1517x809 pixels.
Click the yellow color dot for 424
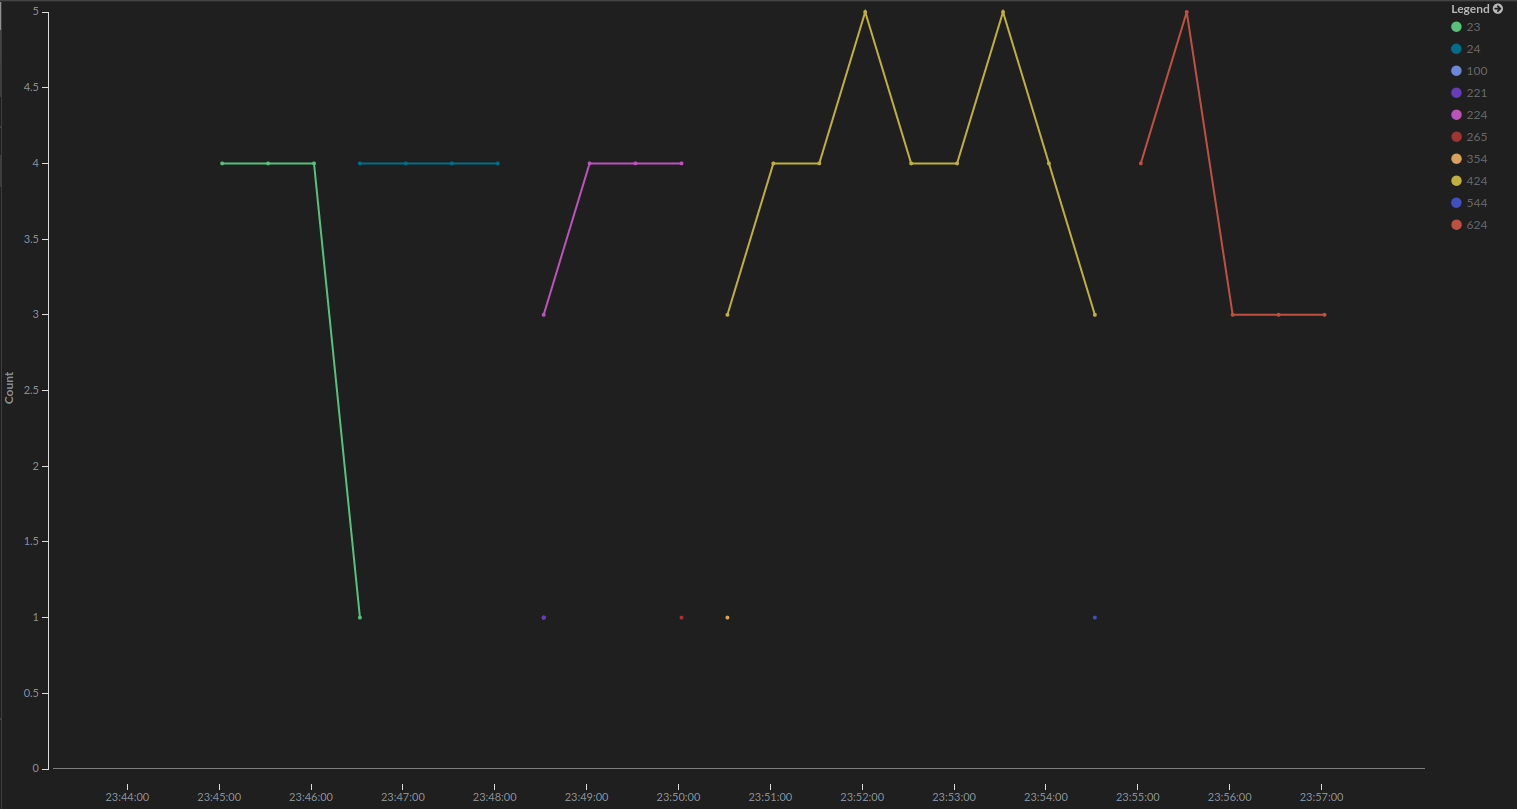tap(1456, 181)
